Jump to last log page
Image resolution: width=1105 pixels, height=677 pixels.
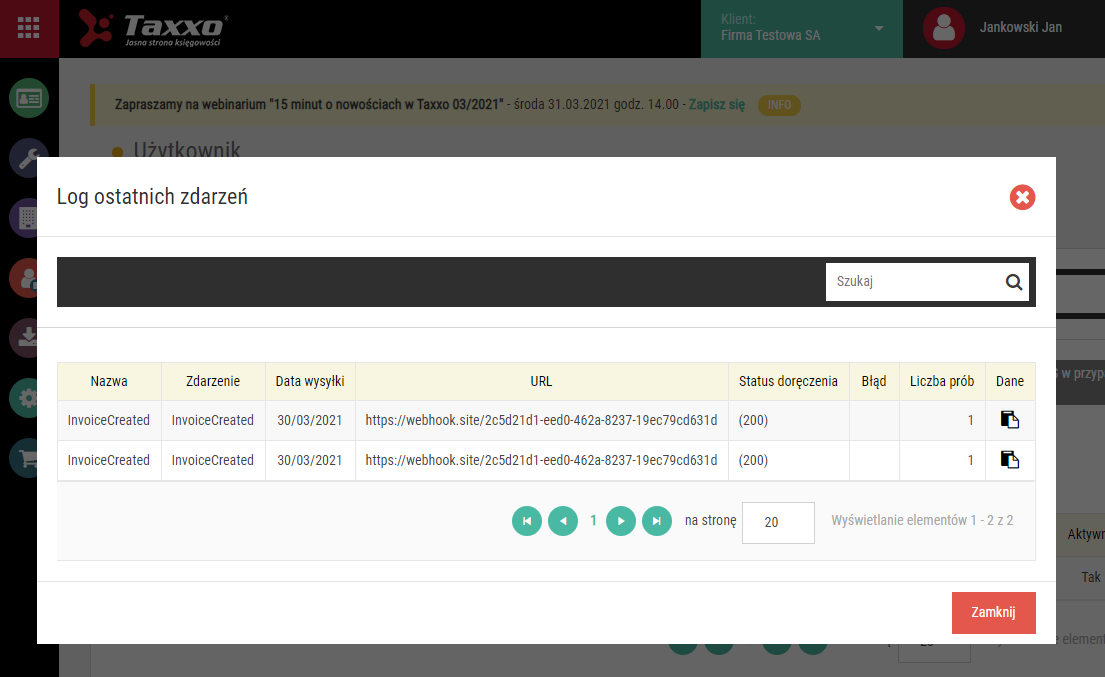coord(657,521)
